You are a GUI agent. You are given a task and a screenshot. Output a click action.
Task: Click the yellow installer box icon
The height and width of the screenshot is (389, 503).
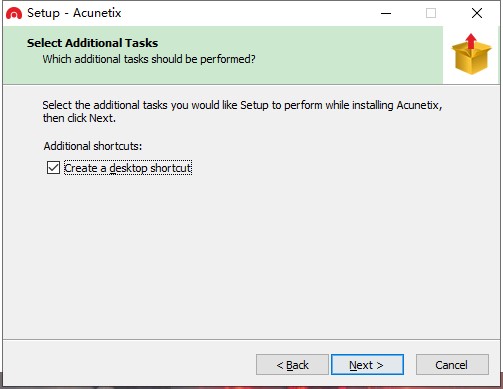pyautogui.click(x=471, y=57)
